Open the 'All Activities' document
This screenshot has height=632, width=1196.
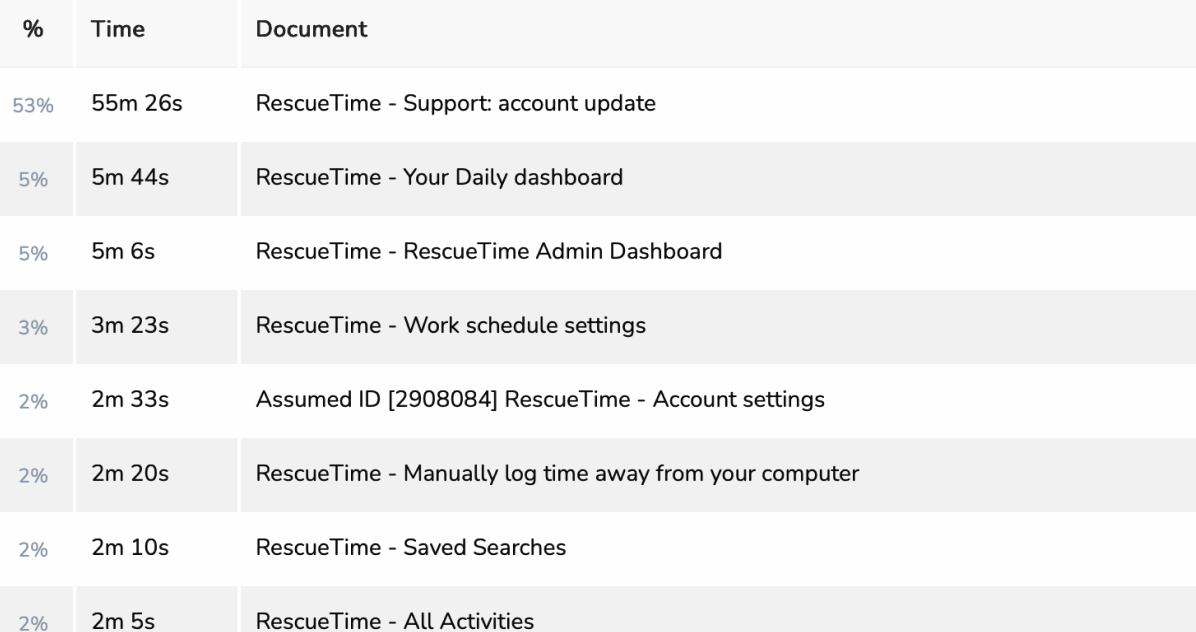tap(394, 621)
